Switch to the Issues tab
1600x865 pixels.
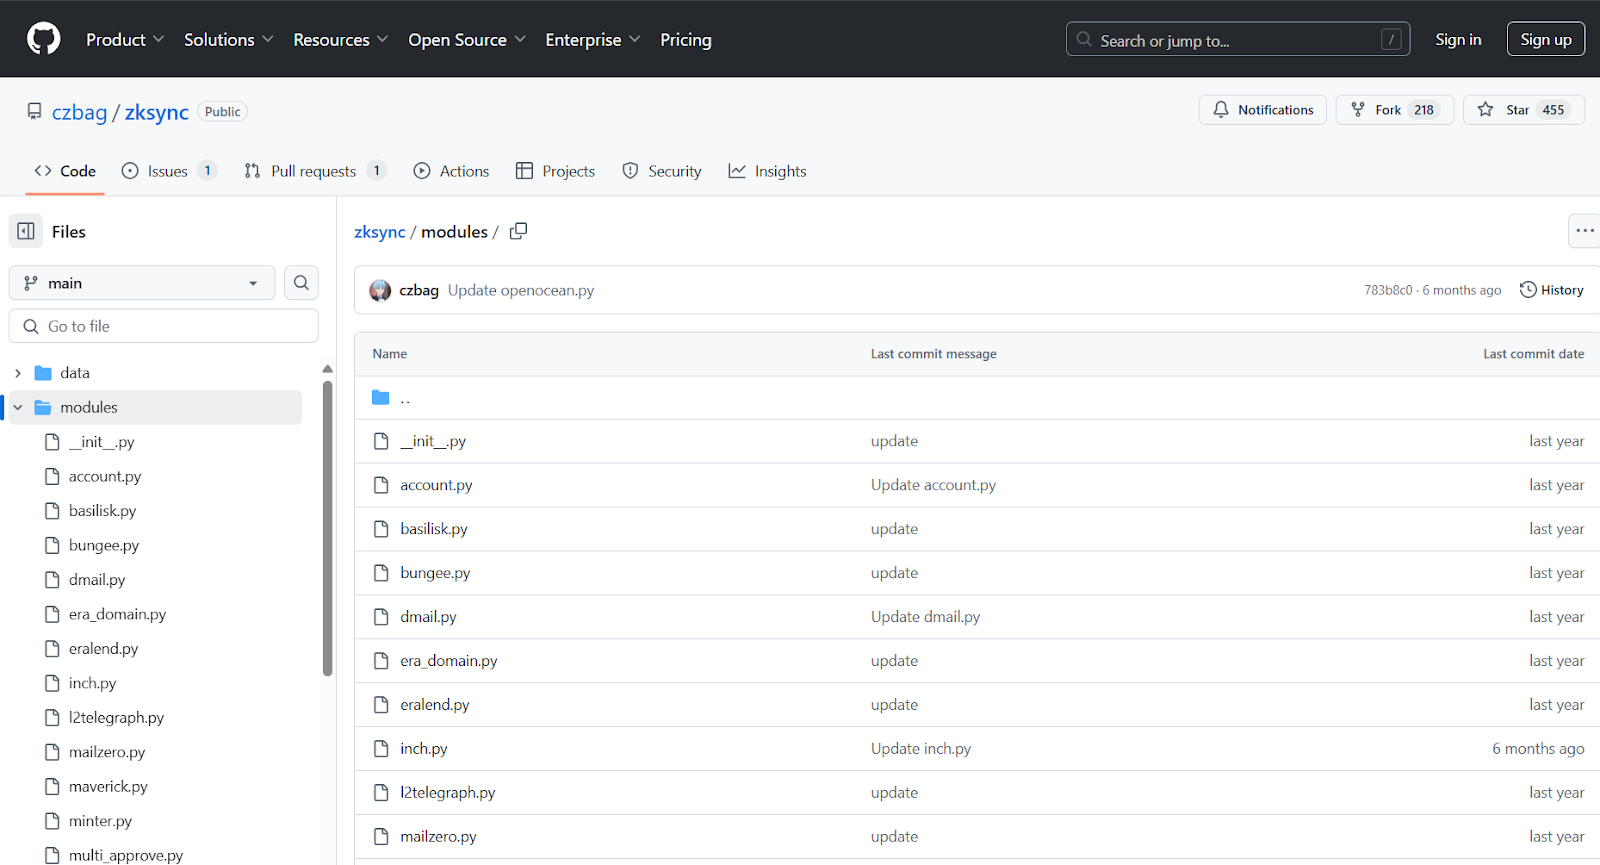(168, 171)
